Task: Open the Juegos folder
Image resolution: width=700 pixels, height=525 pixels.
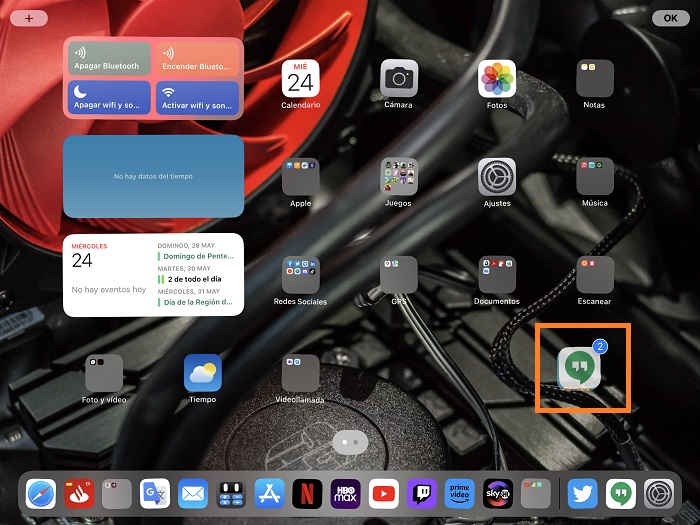Action: [x=399, y=177]
